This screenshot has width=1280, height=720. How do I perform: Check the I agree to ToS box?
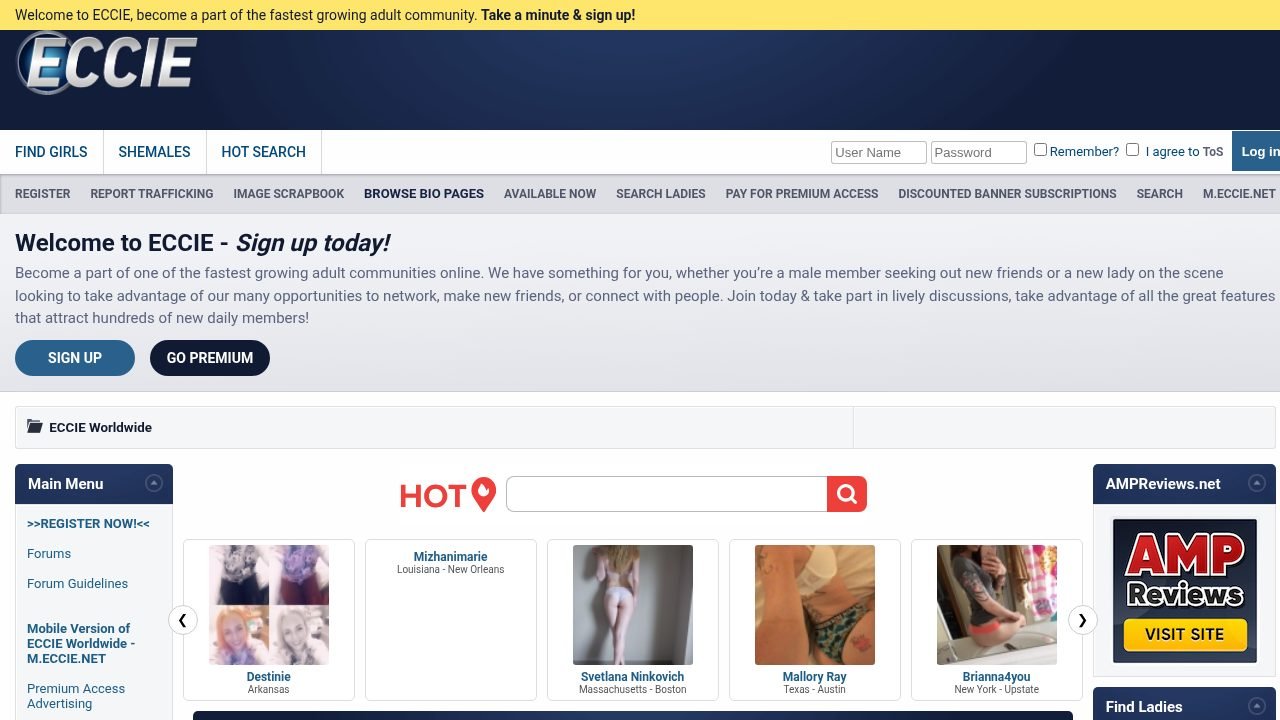pyautogui.click(x=1132, y=150)
